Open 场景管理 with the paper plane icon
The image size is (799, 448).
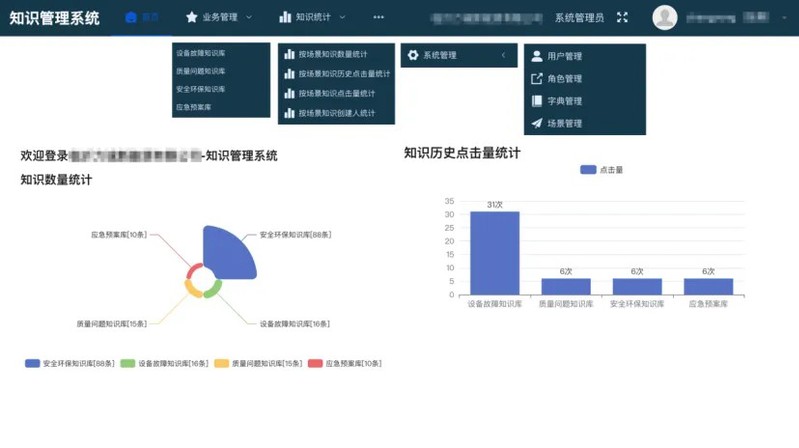(537, 124)
